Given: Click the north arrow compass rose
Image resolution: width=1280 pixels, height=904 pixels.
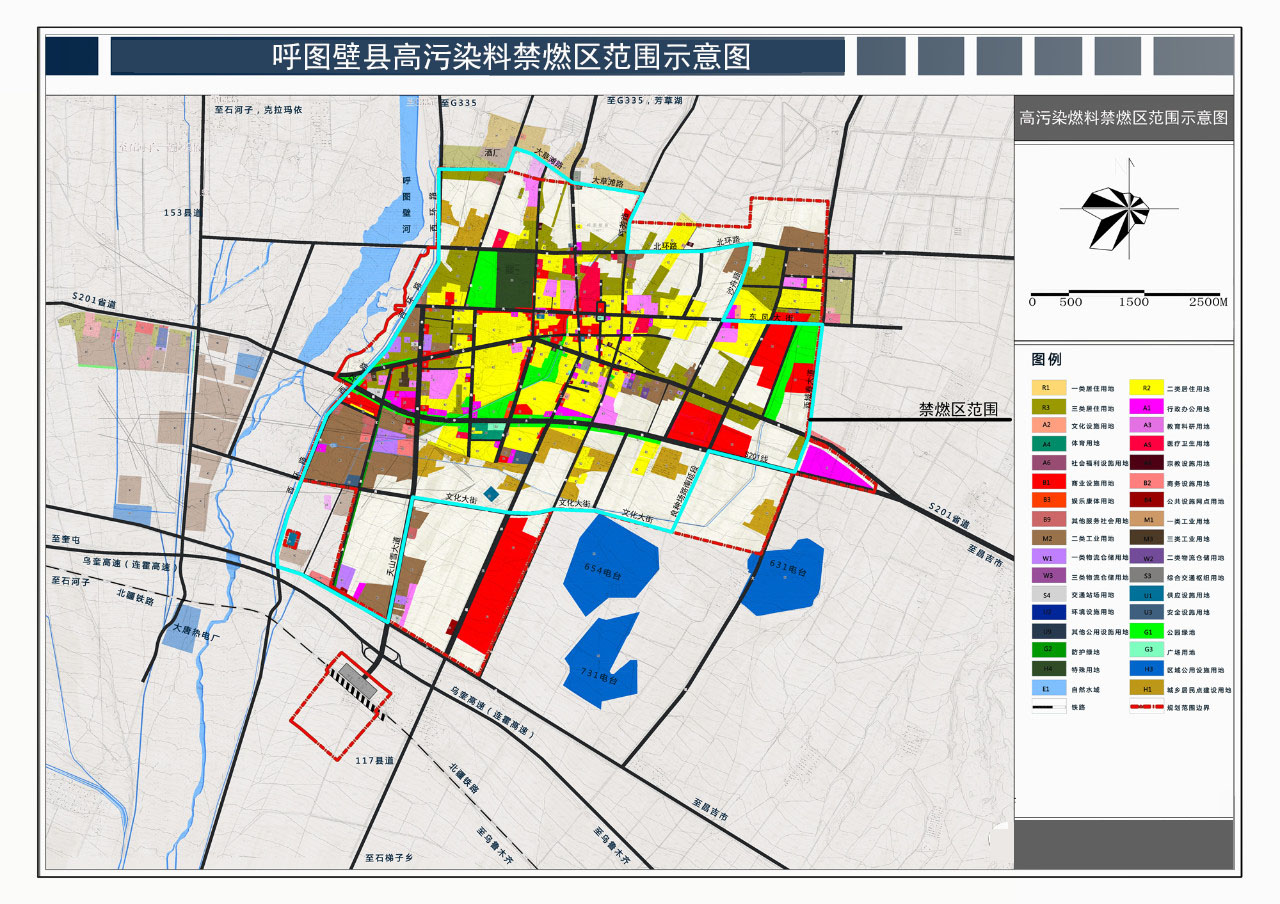Looking at the screenshot, I should 1120,207.
